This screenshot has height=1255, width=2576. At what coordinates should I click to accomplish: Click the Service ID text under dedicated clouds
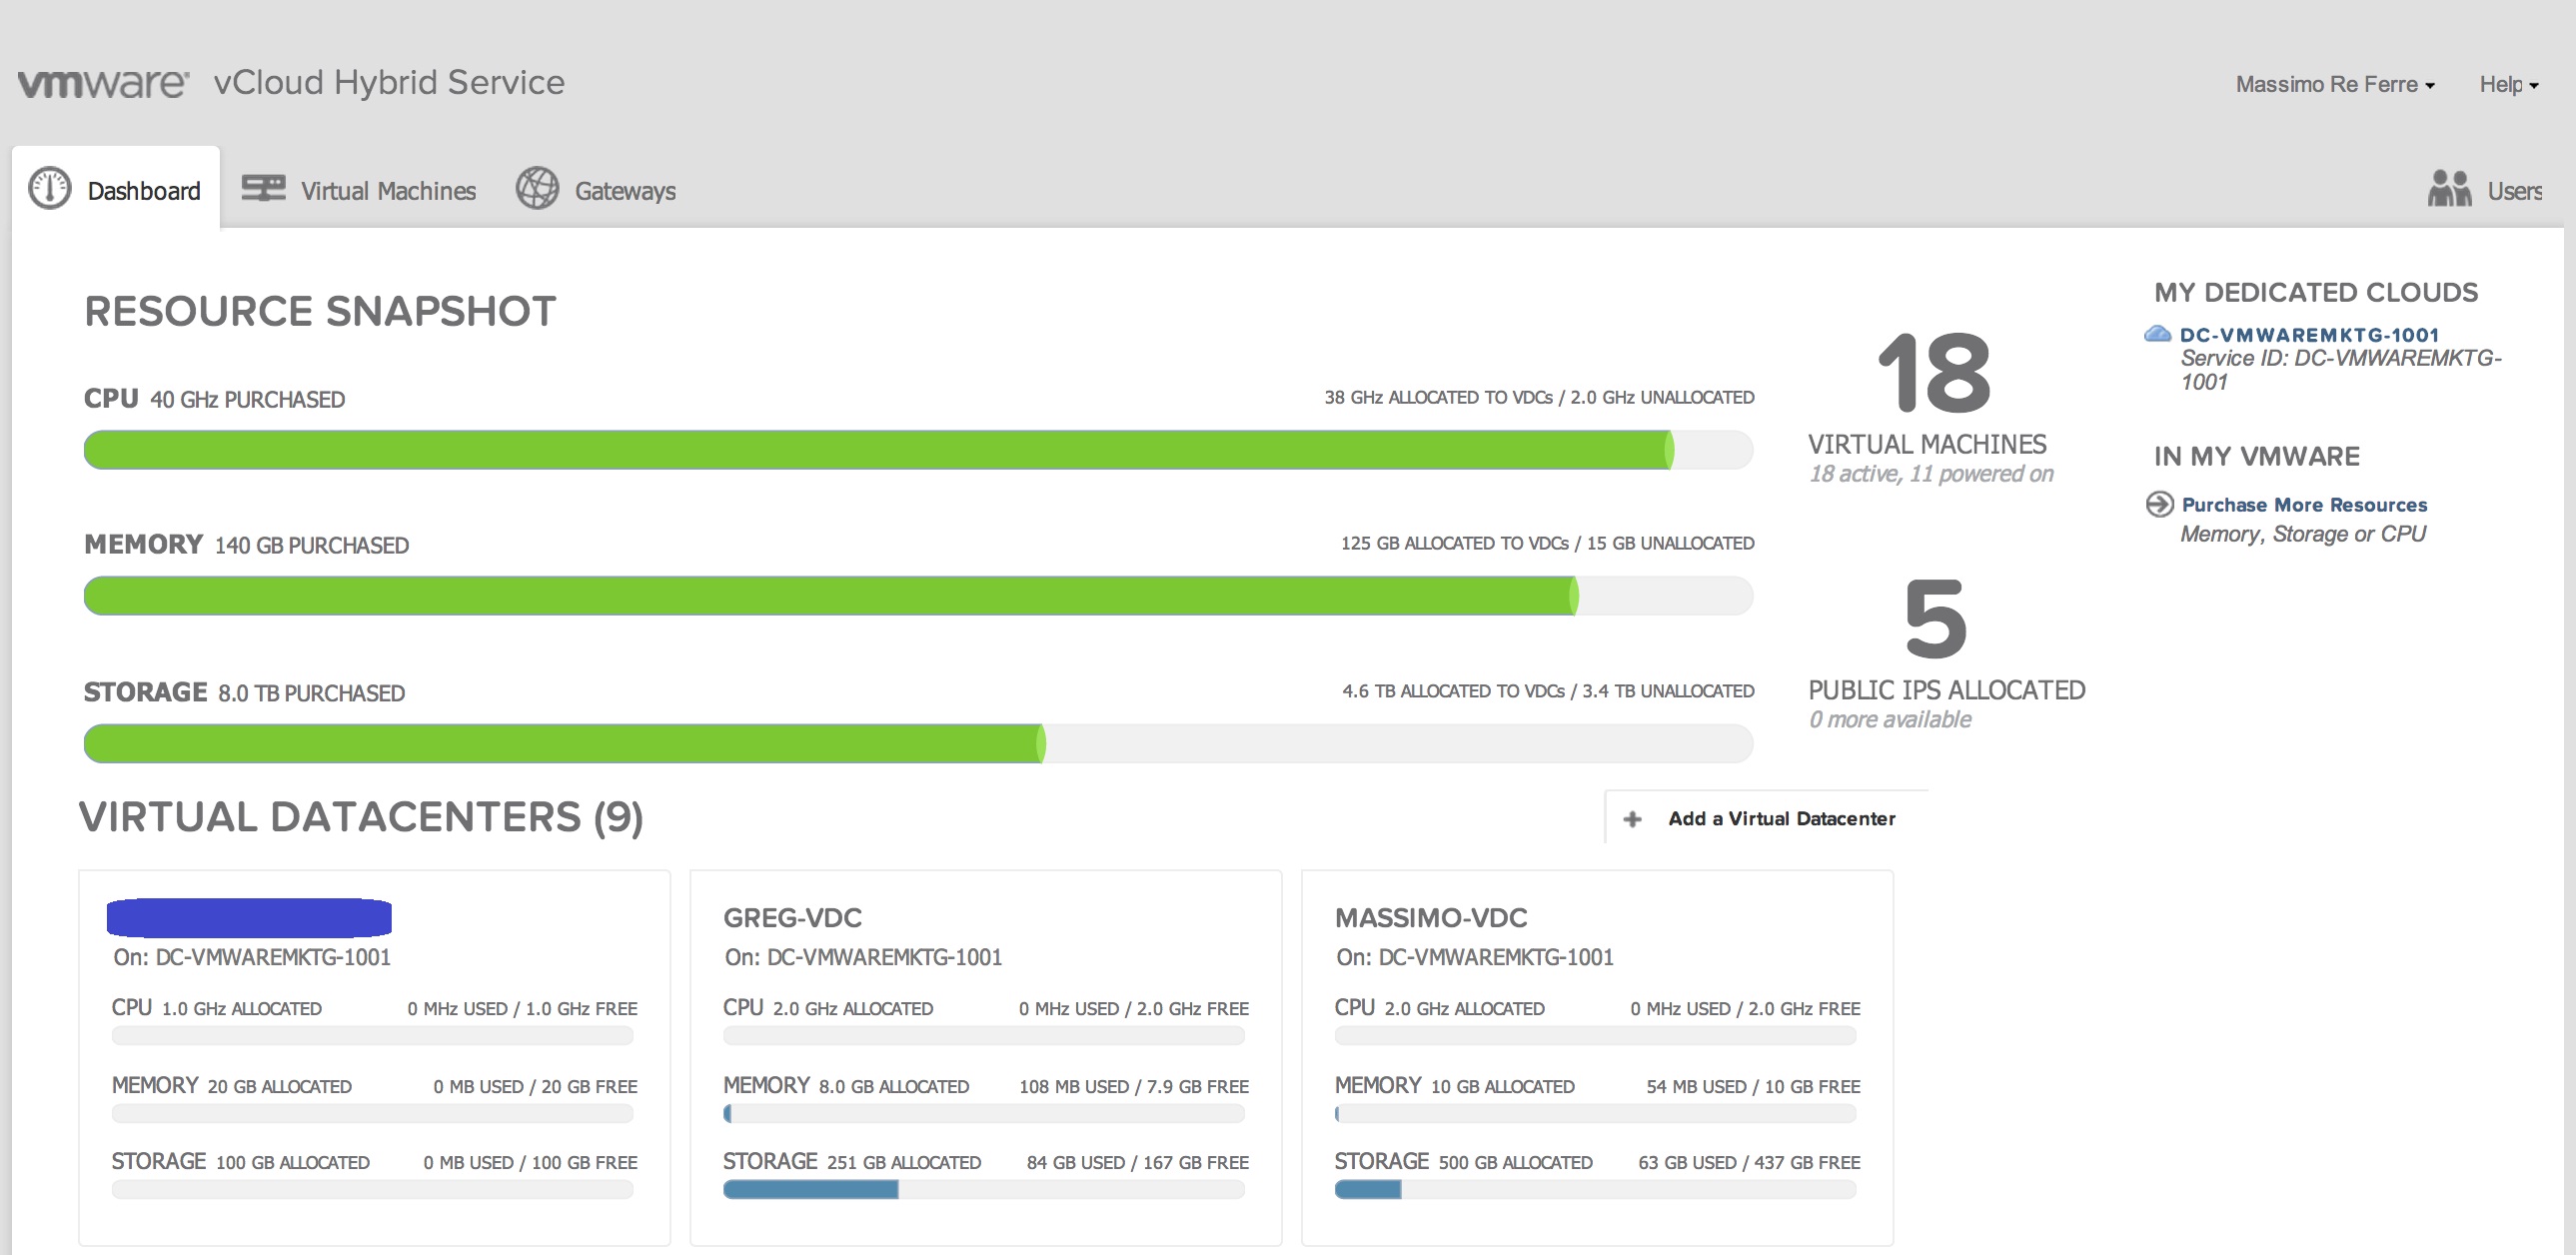[x=2340, y=369]
